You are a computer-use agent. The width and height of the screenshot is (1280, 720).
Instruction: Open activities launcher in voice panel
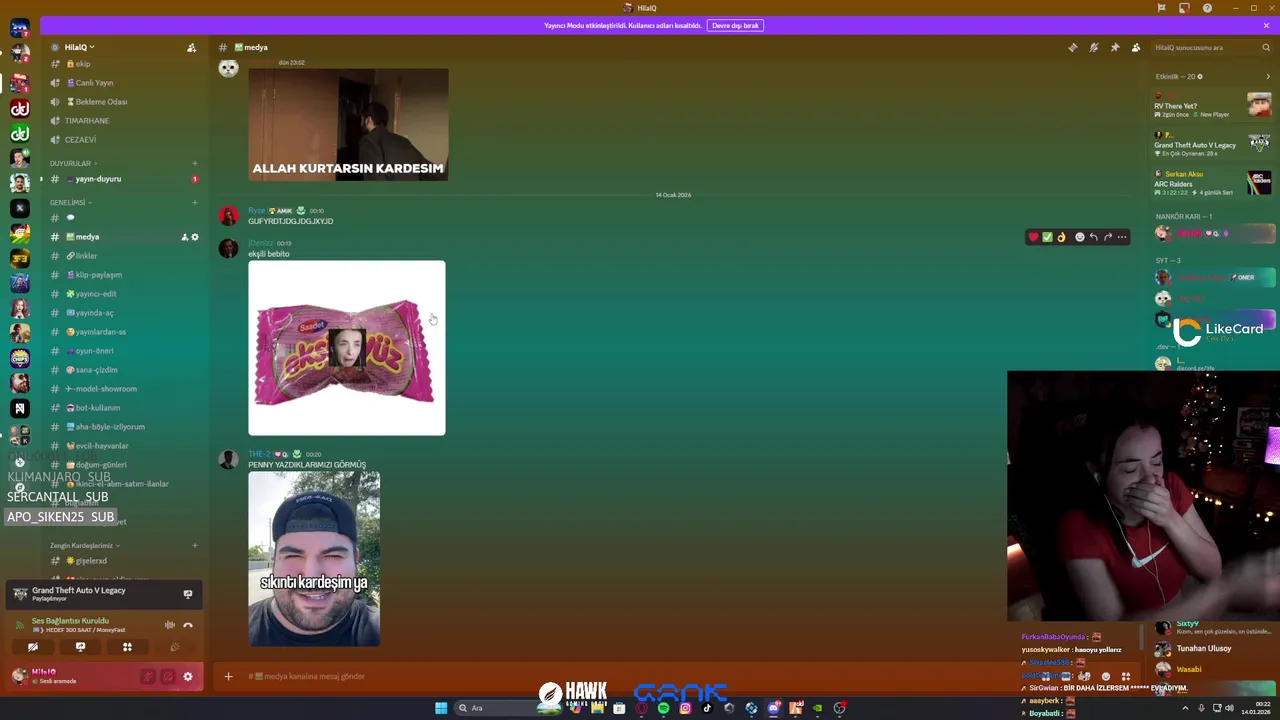pos(127,647)
